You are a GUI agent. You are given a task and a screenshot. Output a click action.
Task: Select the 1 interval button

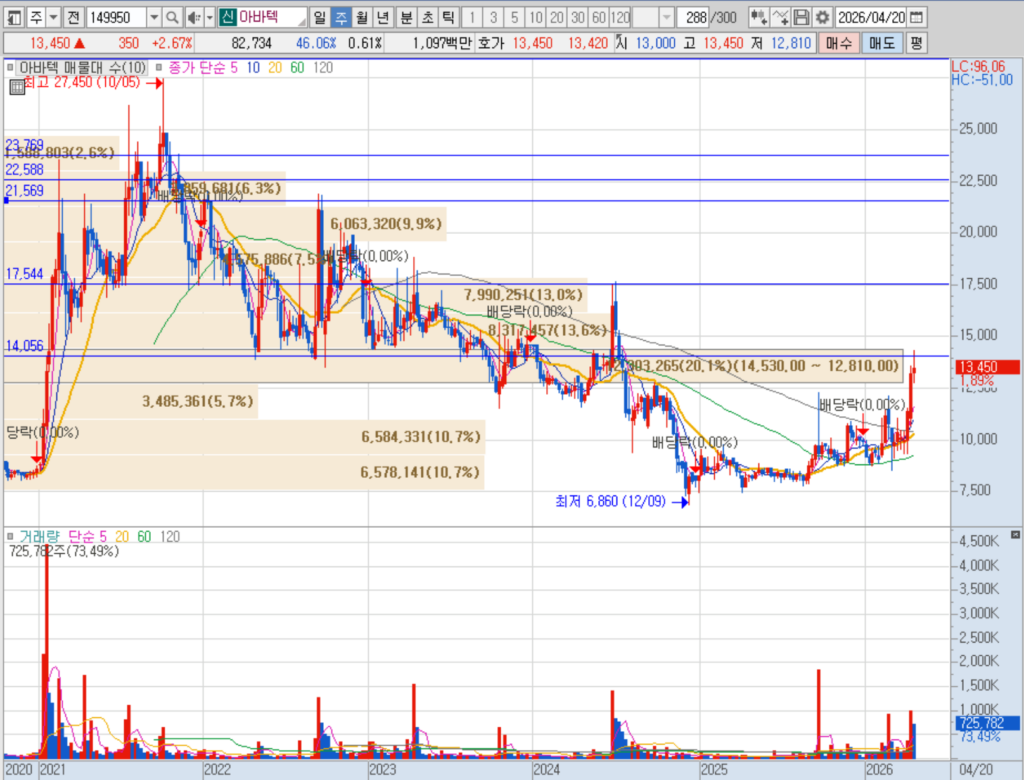tap(472, 17)
